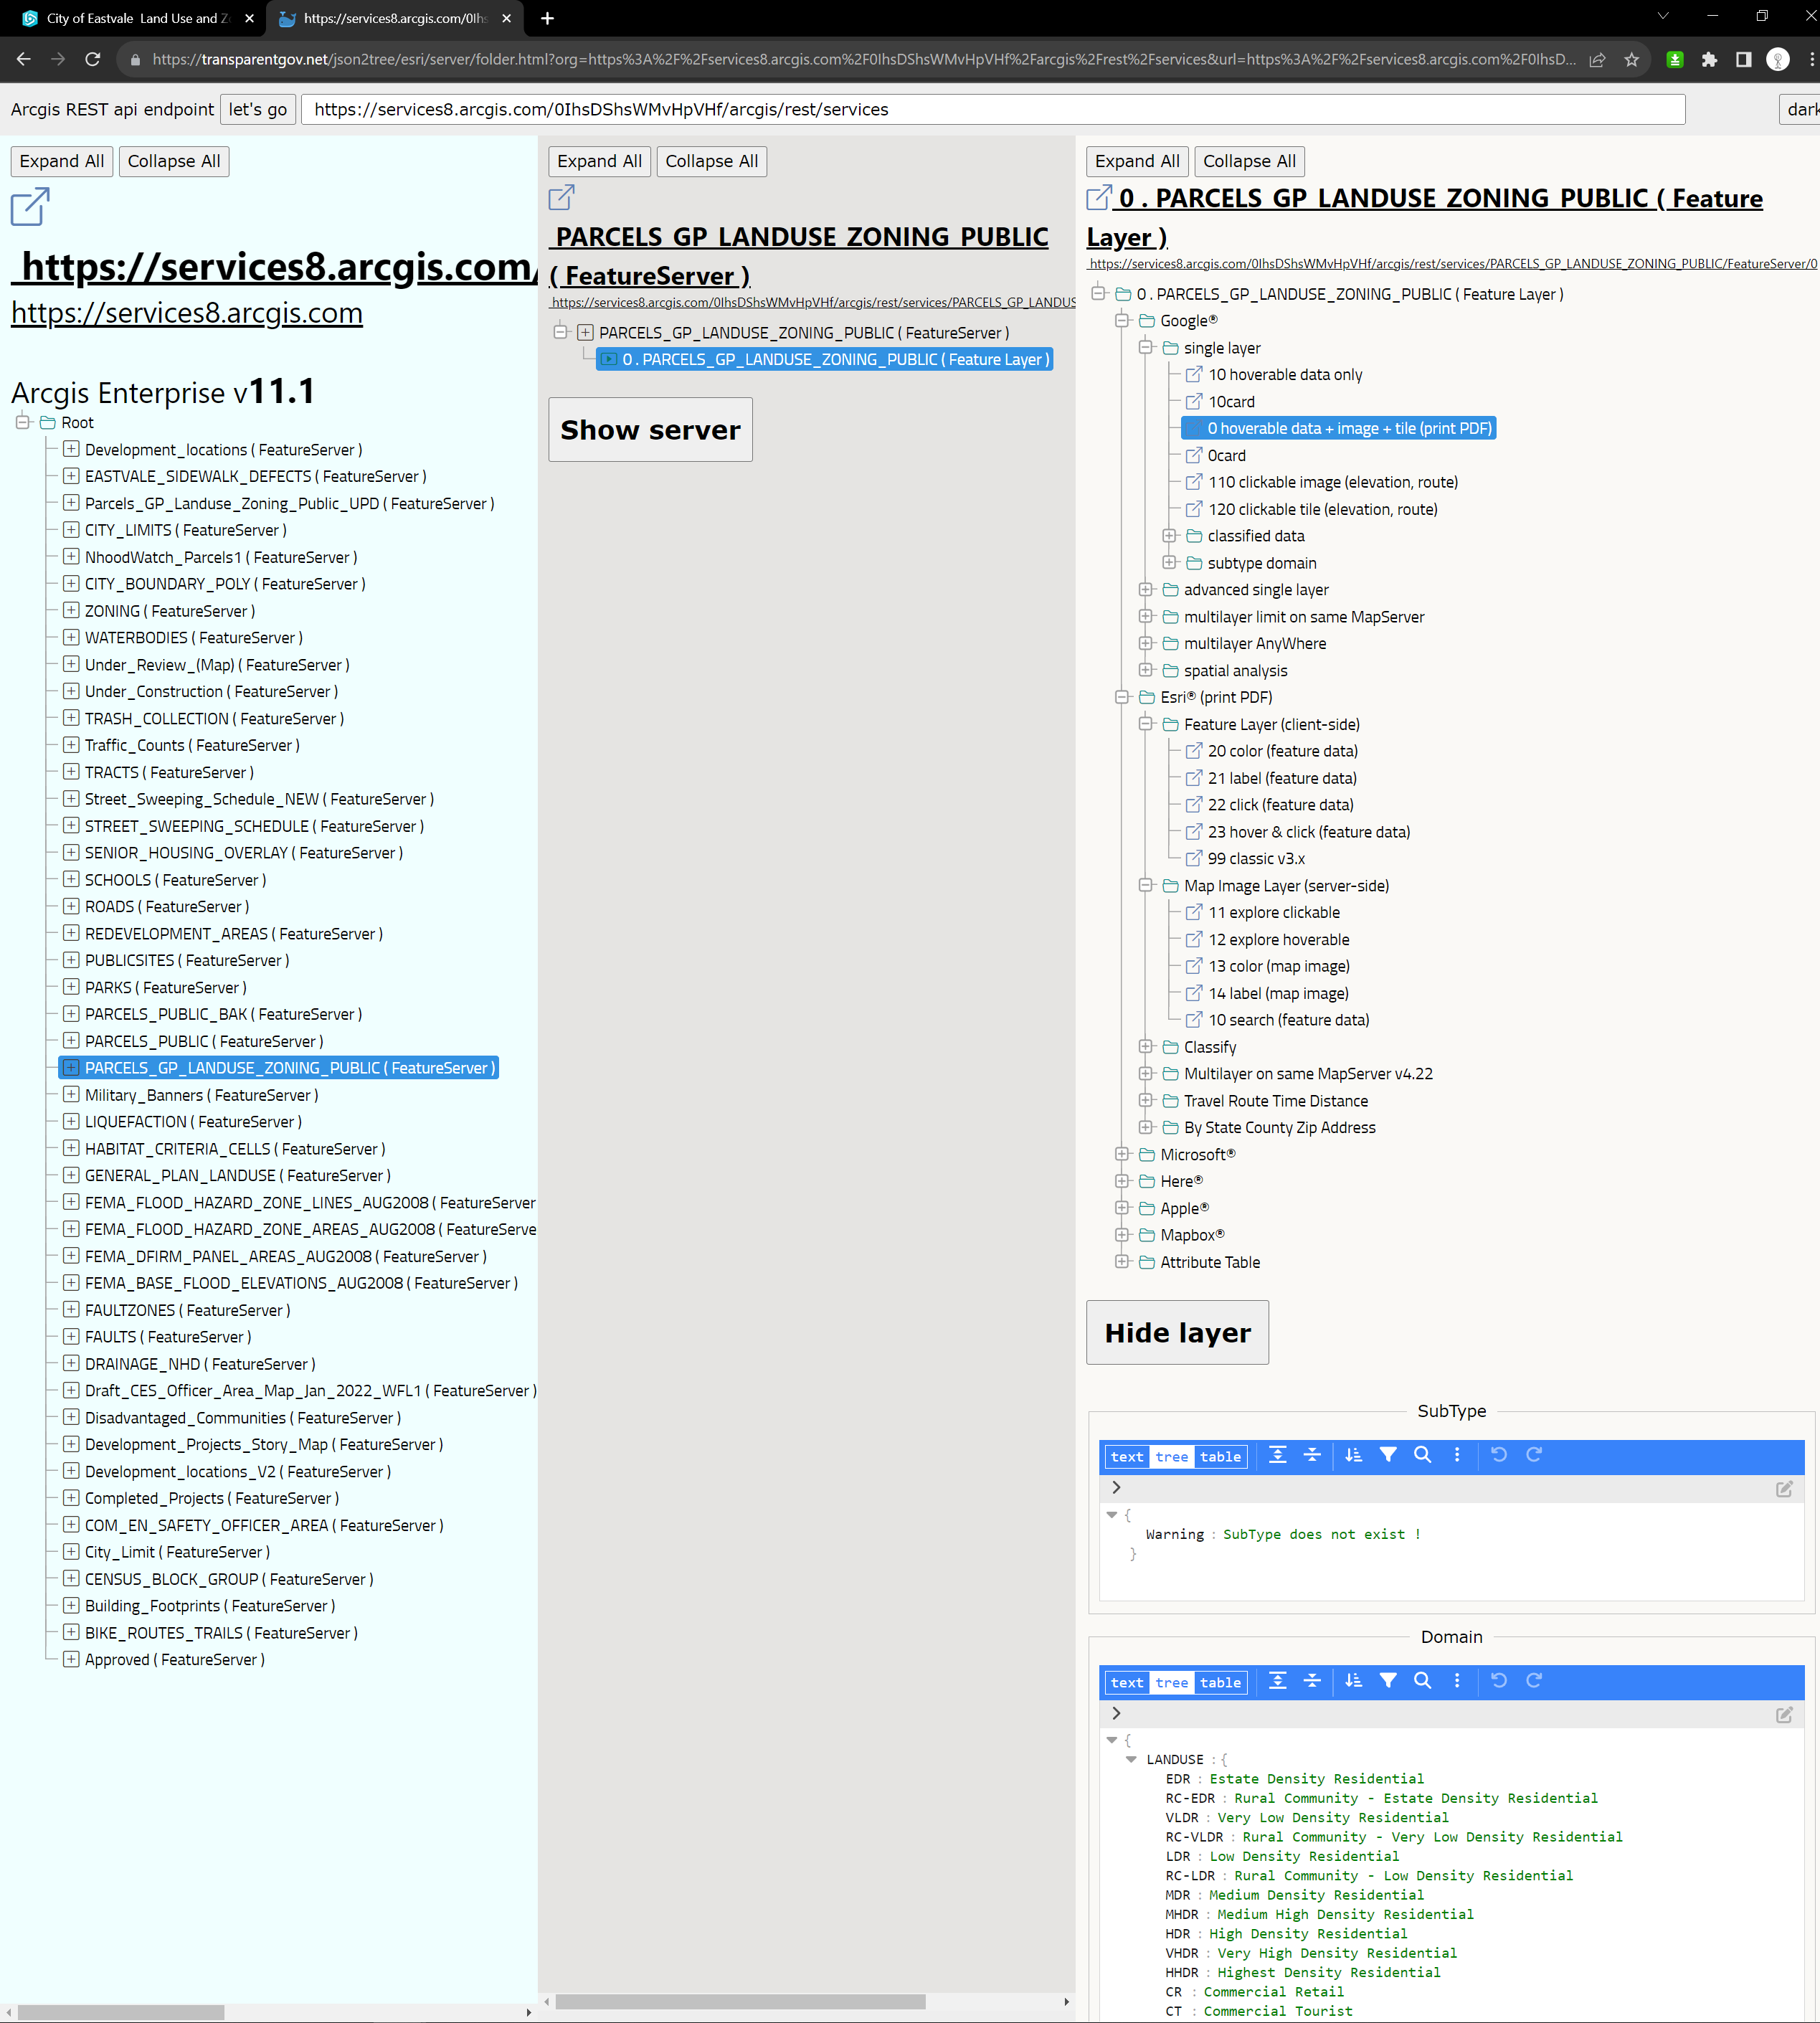Screen dimensions: 1820x2023
Task: Click the Hide layer button
Action: 1177,1332
